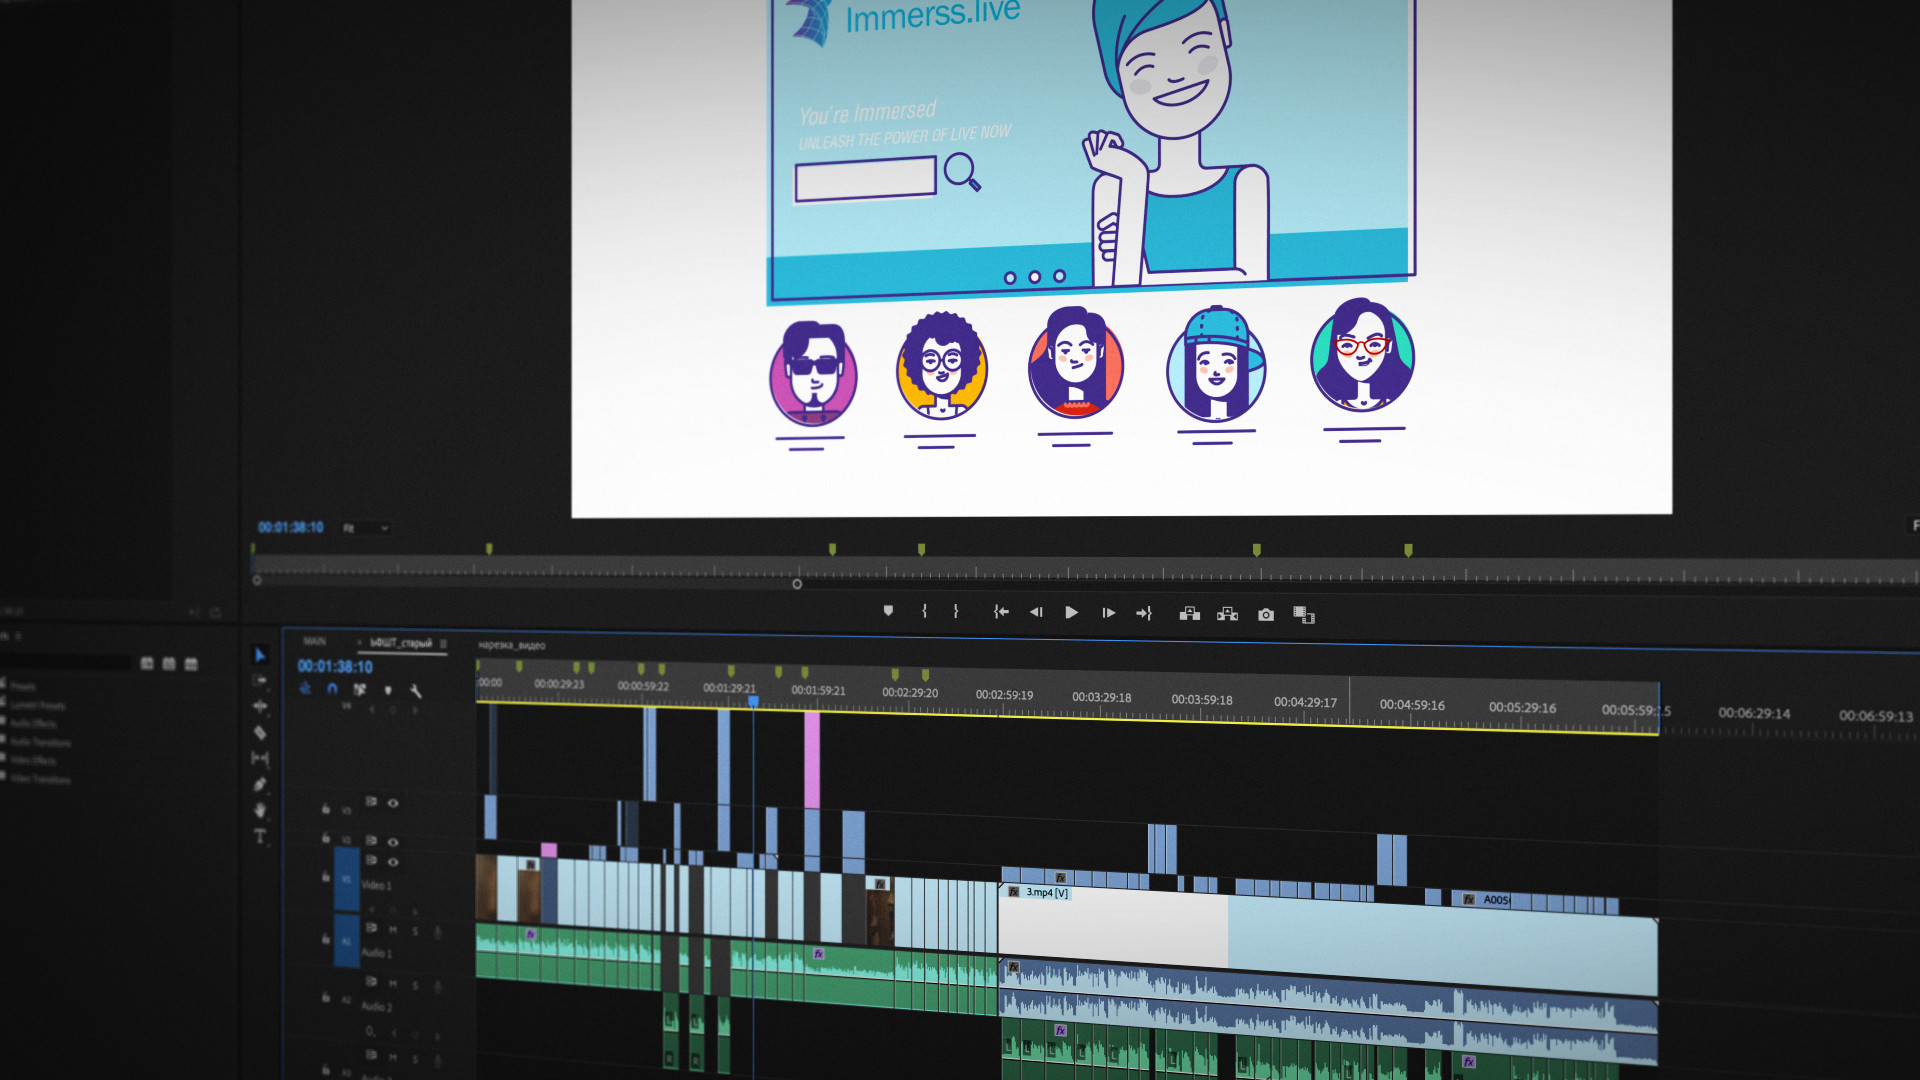Click the timeline playhead handle
Viewport: 1920px width, 1080px height.
coord(753,702)
